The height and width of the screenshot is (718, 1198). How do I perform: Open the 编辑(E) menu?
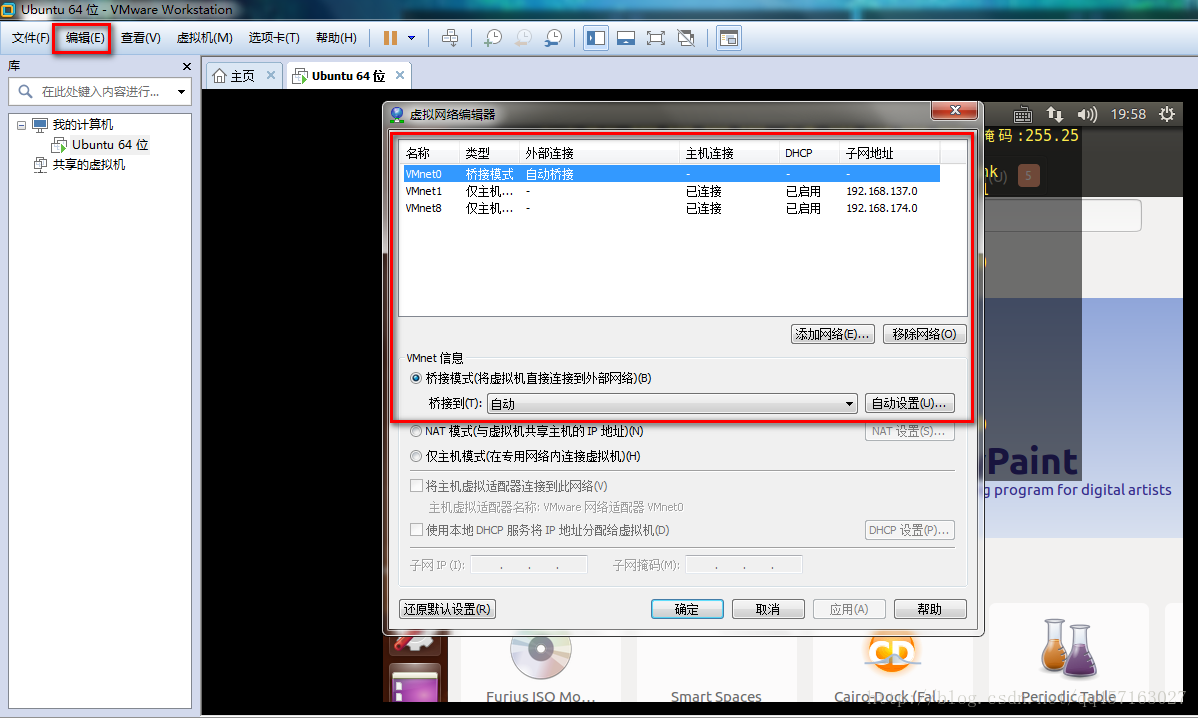click(x=85, y=38)
